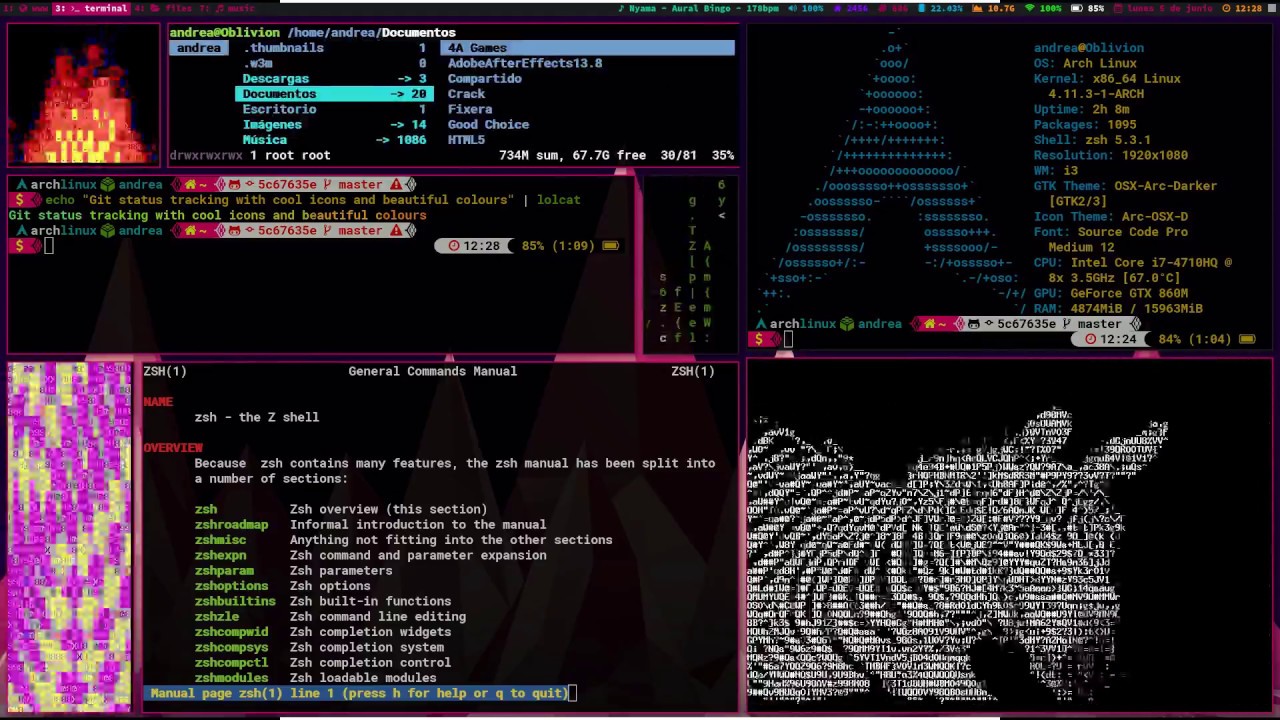Click the andrea parent directory column
The height and width of the screenshot is (720, 1280).
point(199,48)
